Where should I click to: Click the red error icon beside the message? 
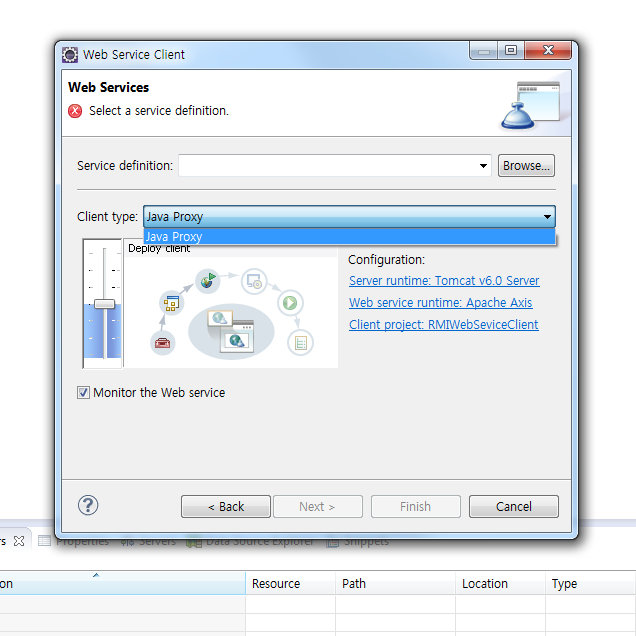click(76, 111)
